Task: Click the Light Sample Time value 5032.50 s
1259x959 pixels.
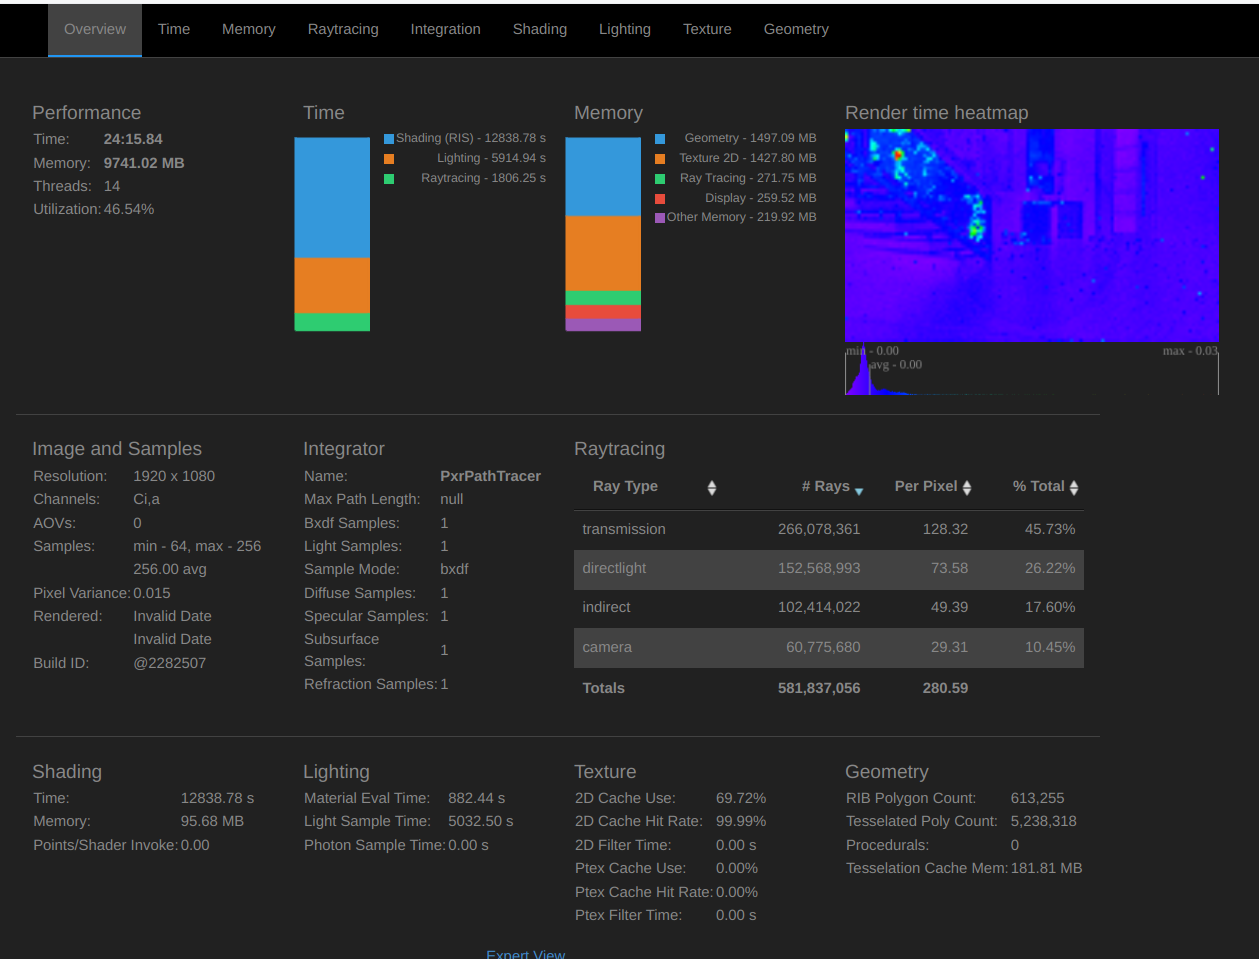Action: (x=481, y=821)
